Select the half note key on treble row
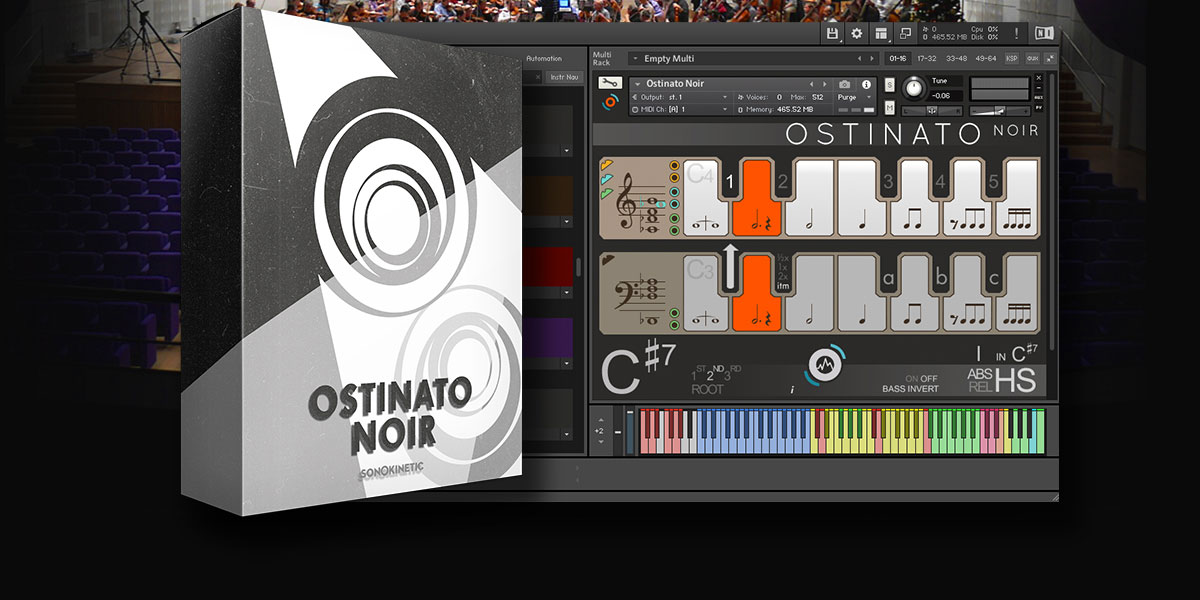The height and width of the screenshot is (600, 1200). tap(807, 197)
